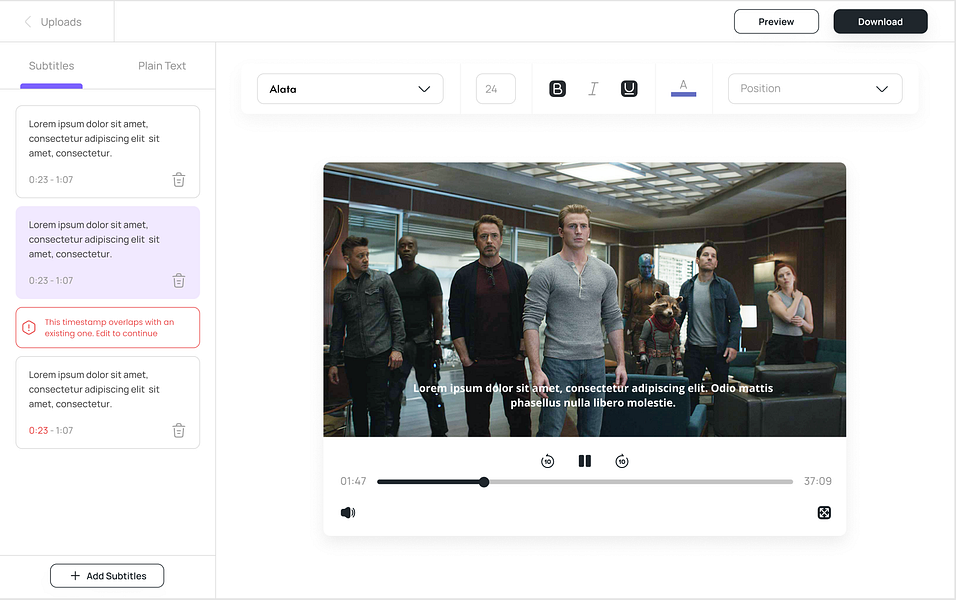Expand the Position dropdown
This screenshot has height=600, width=956.
point(815,89)
